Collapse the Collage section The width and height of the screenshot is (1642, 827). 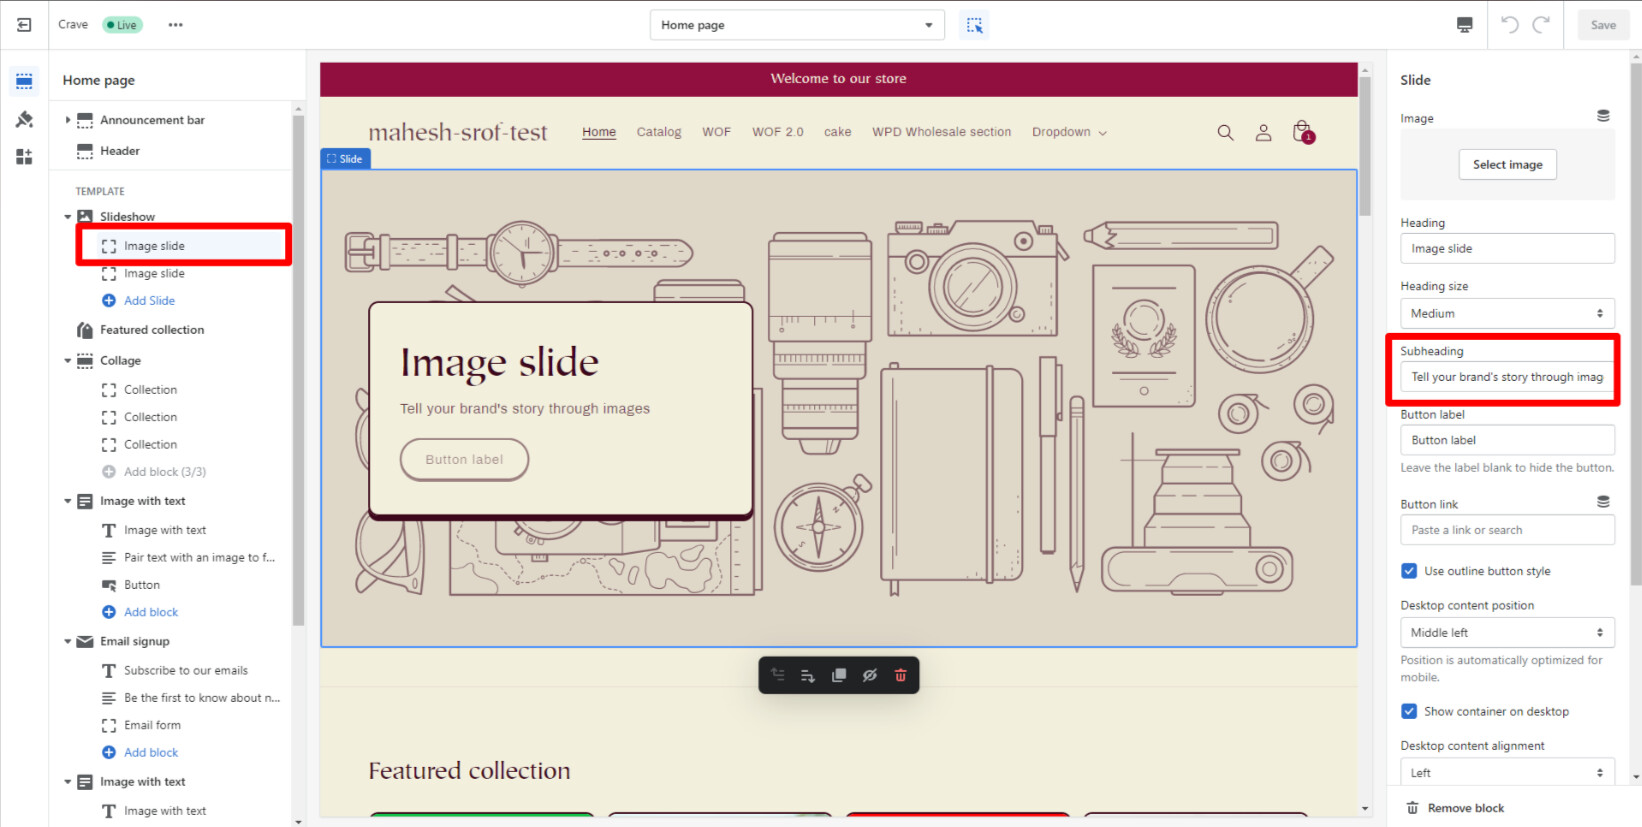tap(68, 361)
